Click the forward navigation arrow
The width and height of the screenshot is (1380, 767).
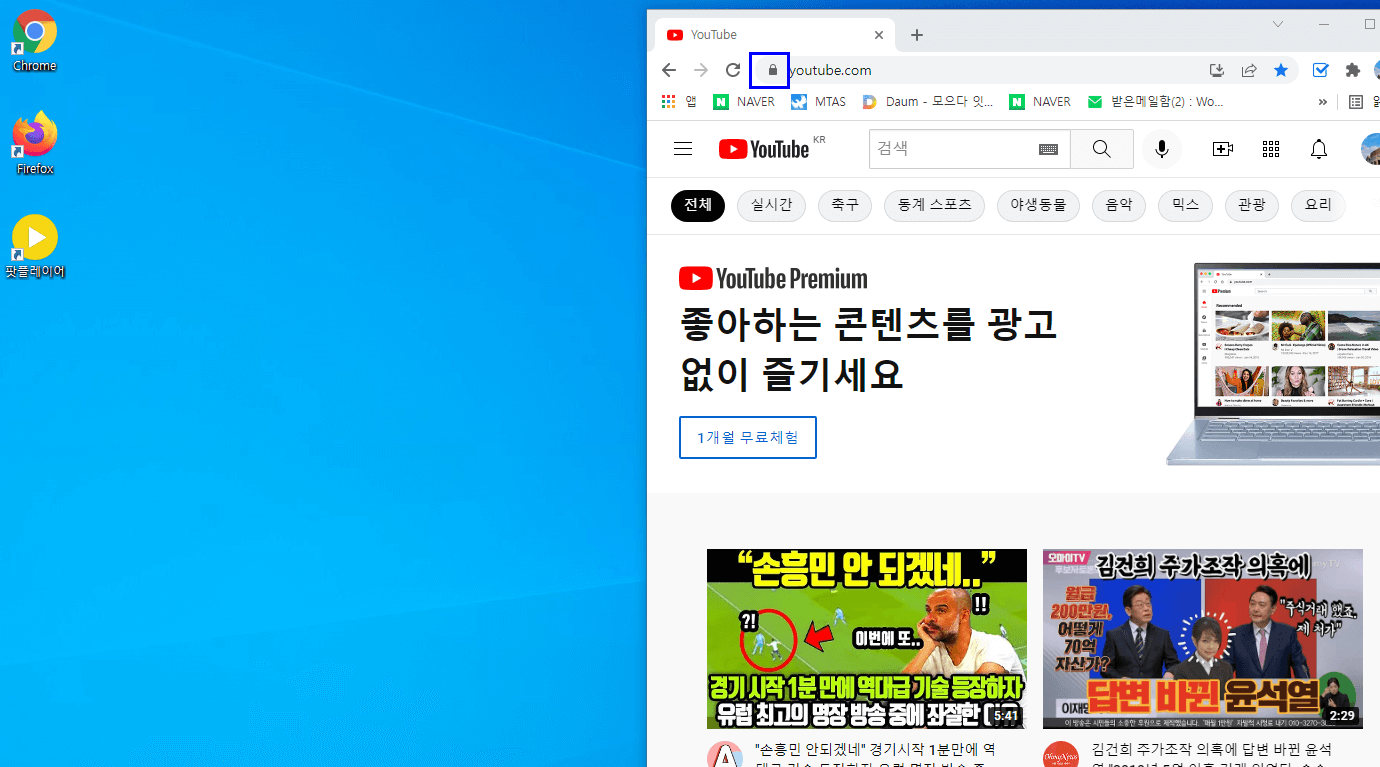[x=701, y=70]
